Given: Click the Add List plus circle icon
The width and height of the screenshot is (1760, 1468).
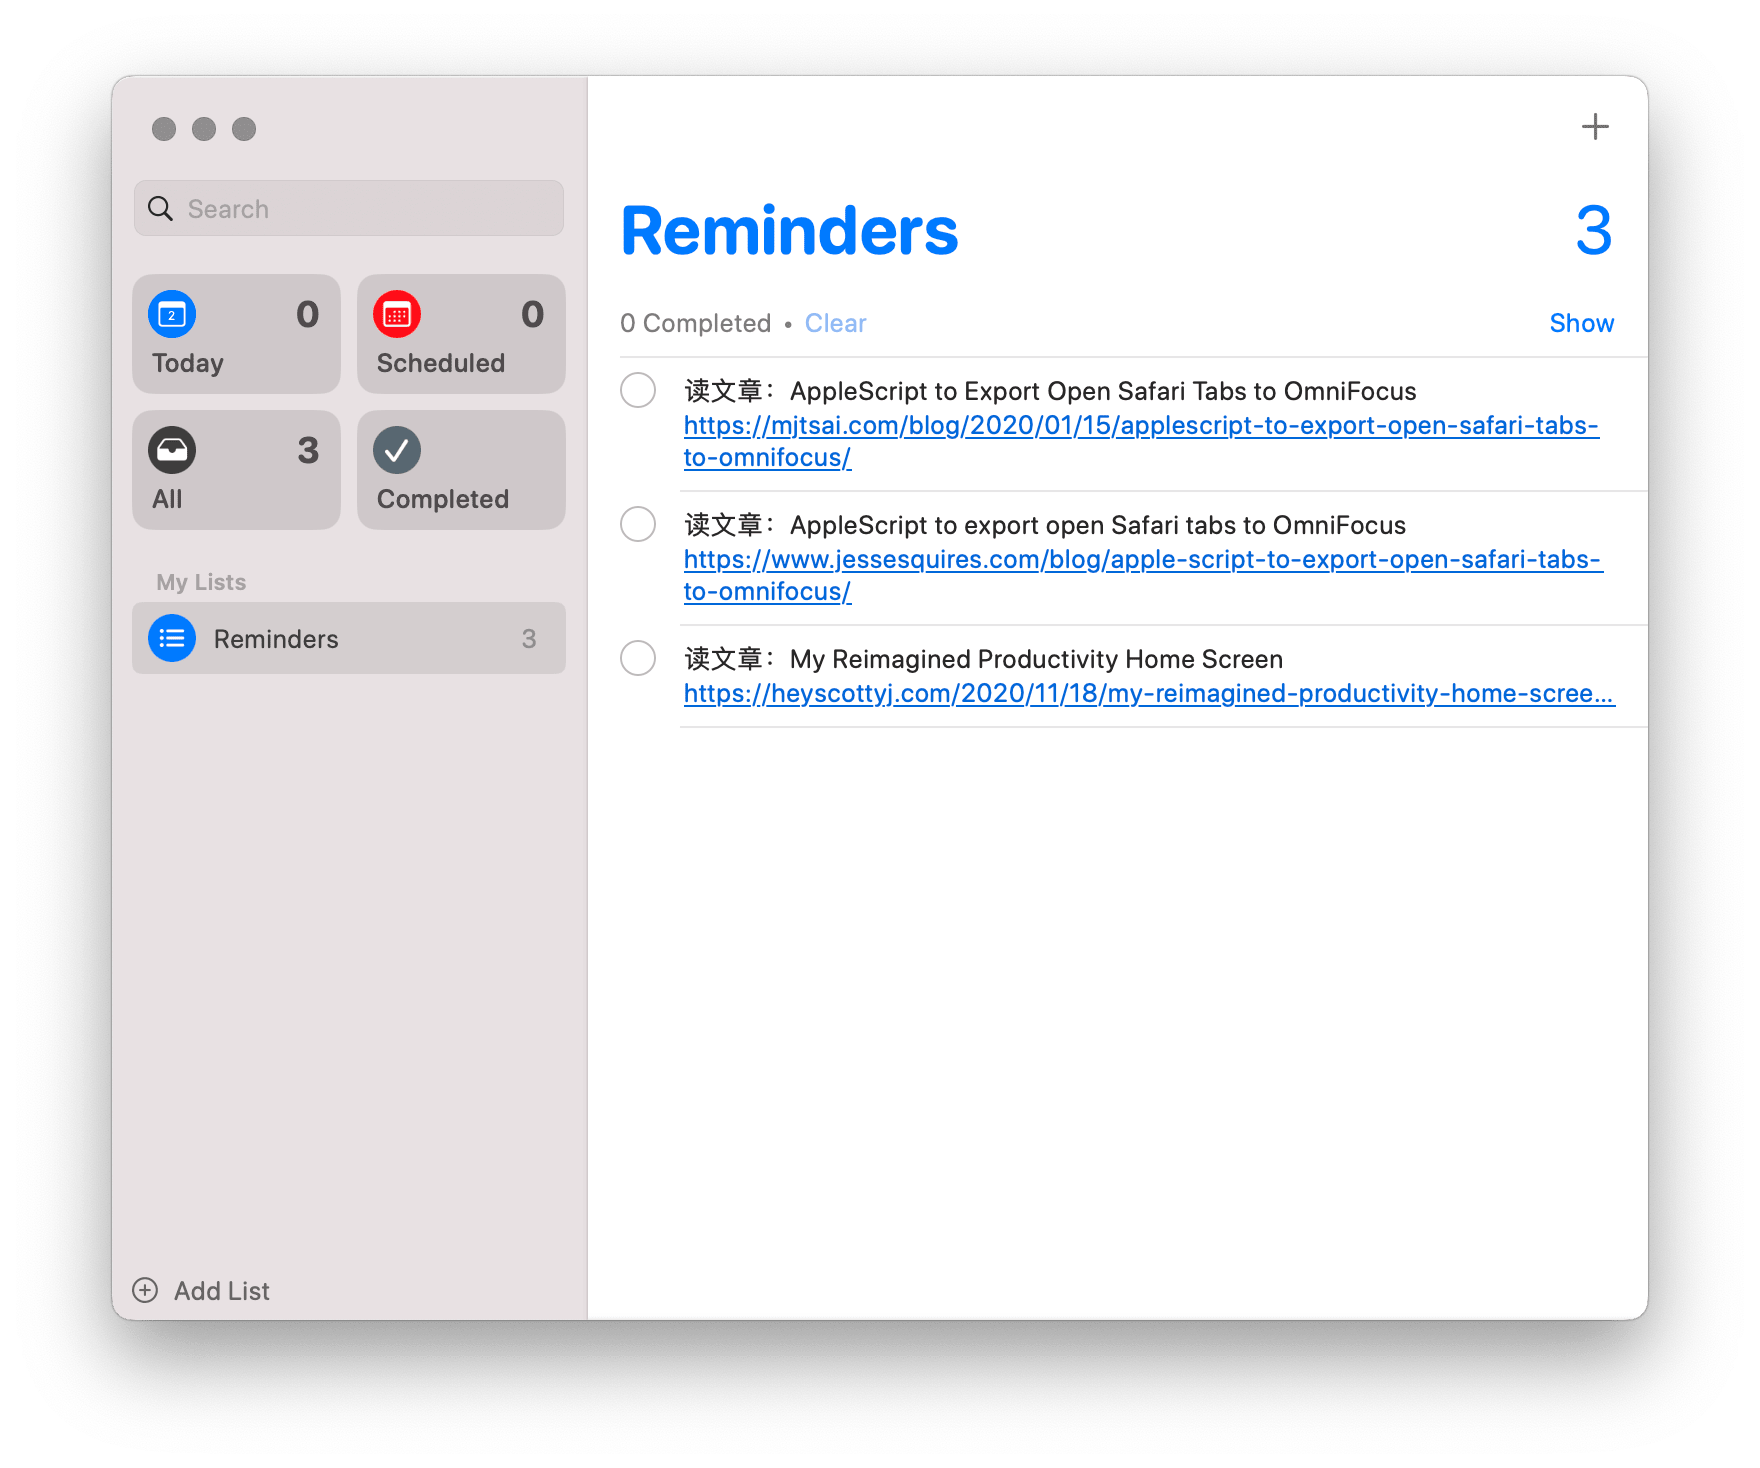Looking at the screenshot, I should coord(145,1290).
